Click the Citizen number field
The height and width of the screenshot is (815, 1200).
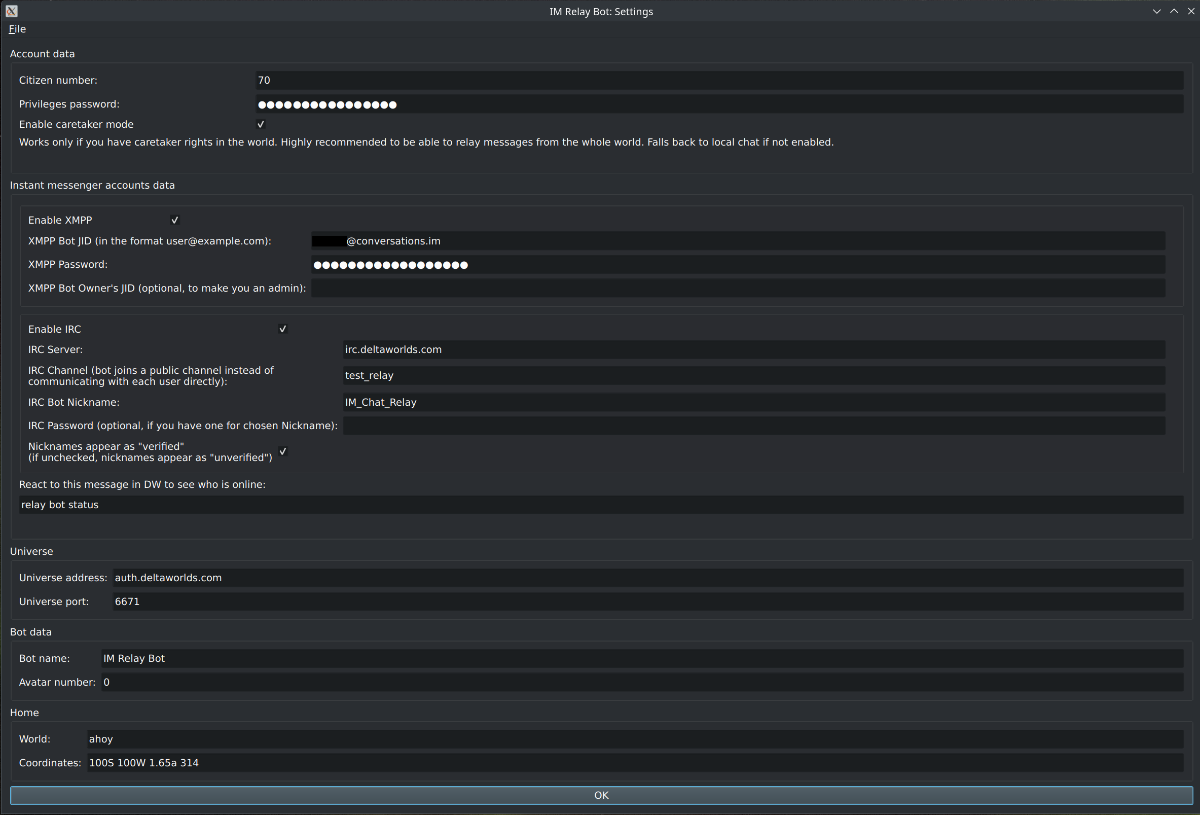719,80
